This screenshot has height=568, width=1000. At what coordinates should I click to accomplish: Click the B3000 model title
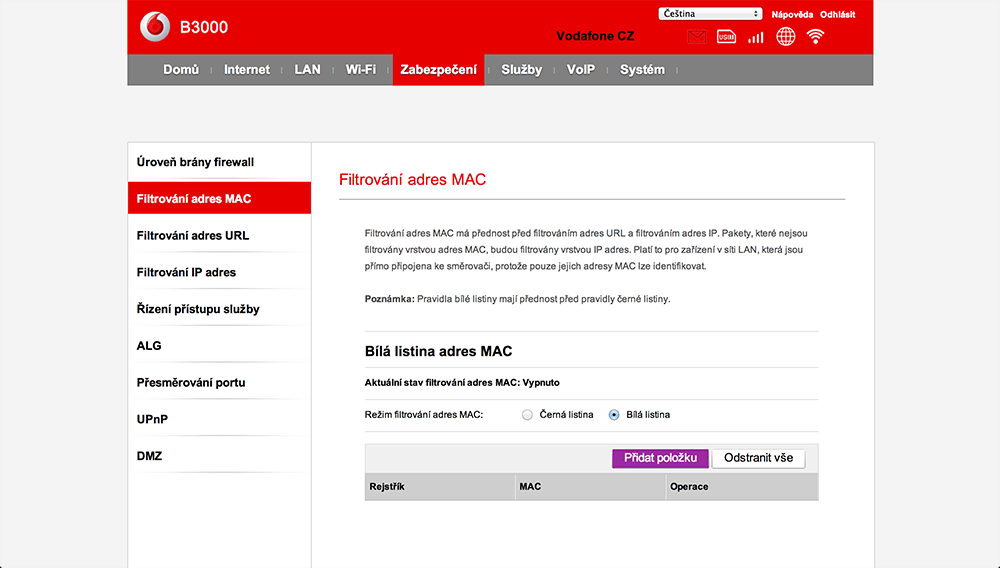tap(204, 27)
